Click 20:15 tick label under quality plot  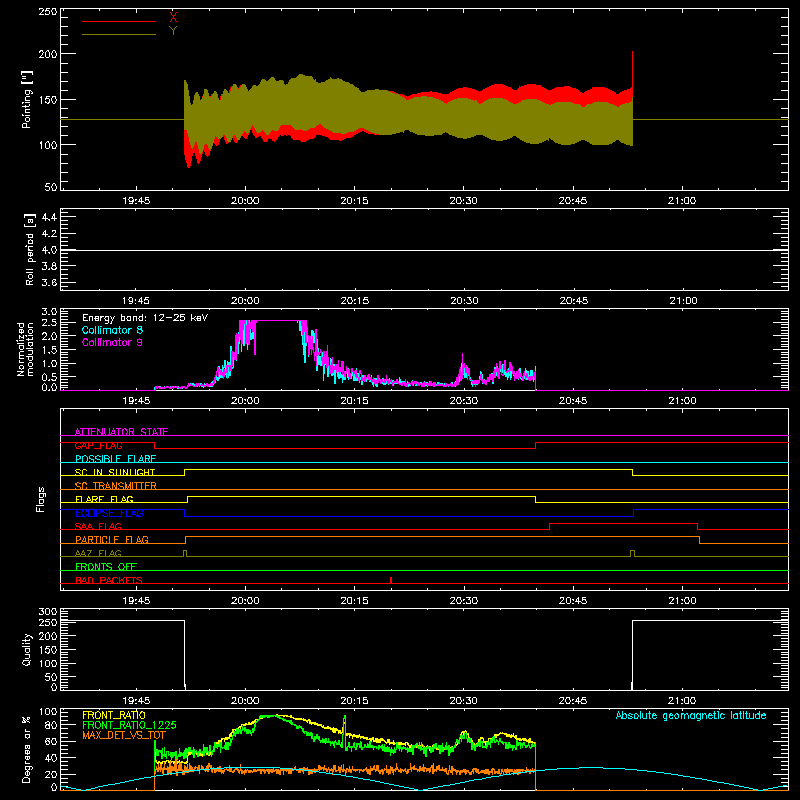[x=355, y=701]
